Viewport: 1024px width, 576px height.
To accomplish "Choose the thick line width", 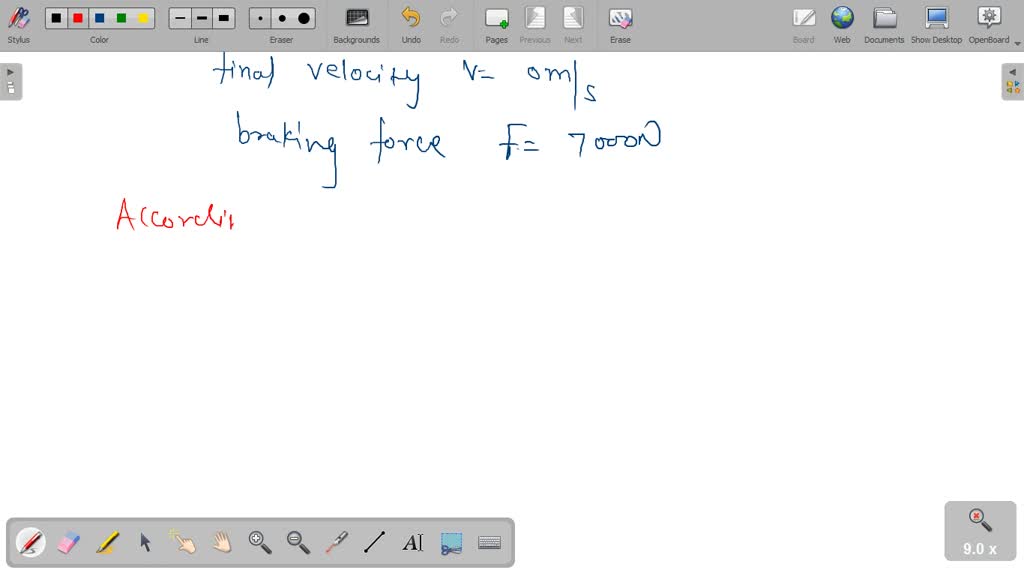I will tap(223, 18).
